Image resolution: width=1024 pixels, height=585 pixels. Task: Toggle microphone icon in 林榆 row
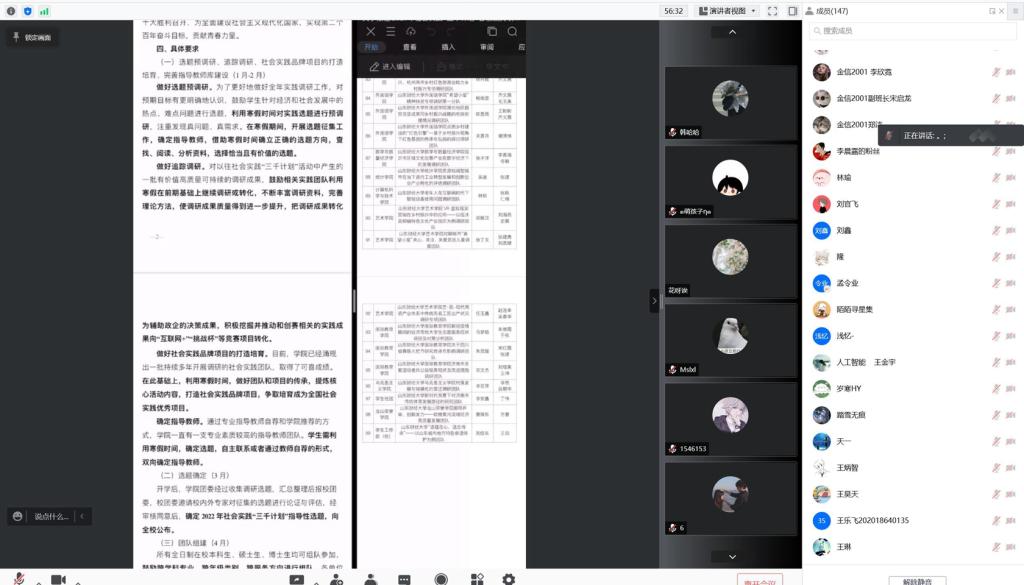click(x=996, y=178)
